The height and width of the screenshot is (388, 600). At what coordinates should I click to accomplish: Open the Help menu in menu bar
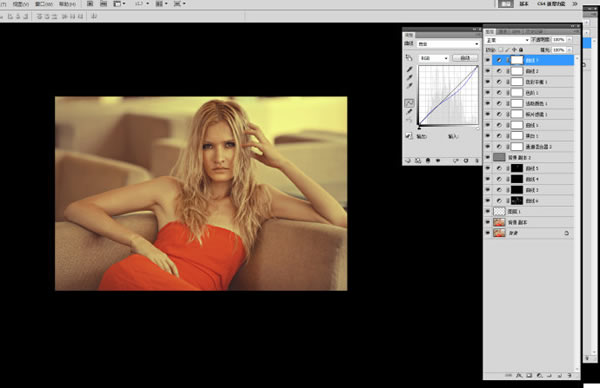point(67,4)
